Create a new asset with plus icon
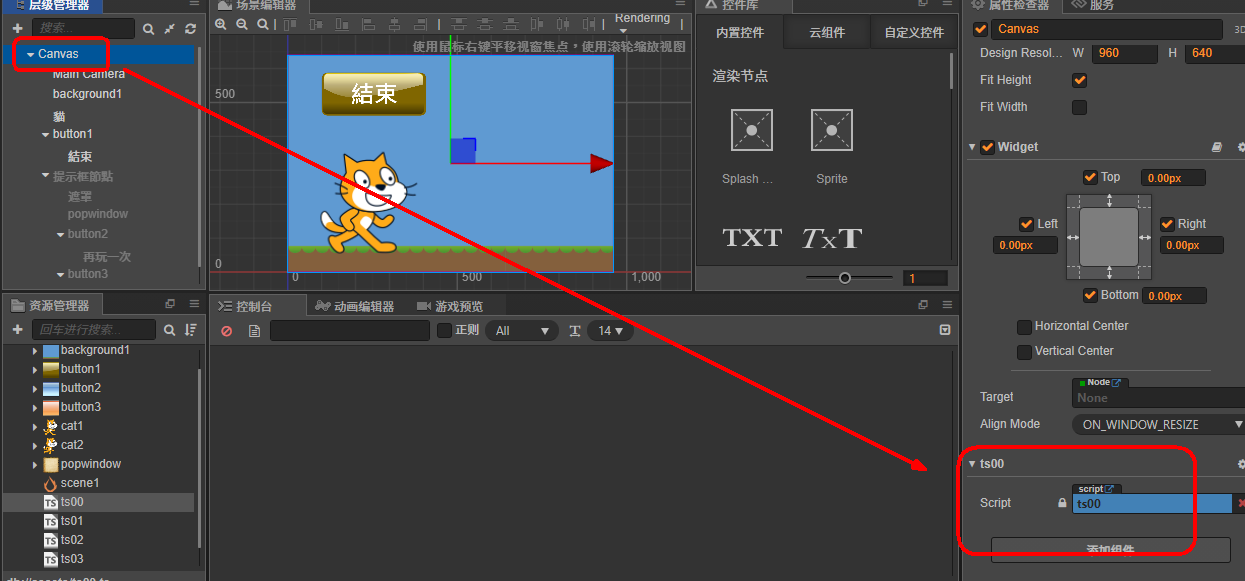Viewport: 1245px width, 581px height. pos(17,330)
